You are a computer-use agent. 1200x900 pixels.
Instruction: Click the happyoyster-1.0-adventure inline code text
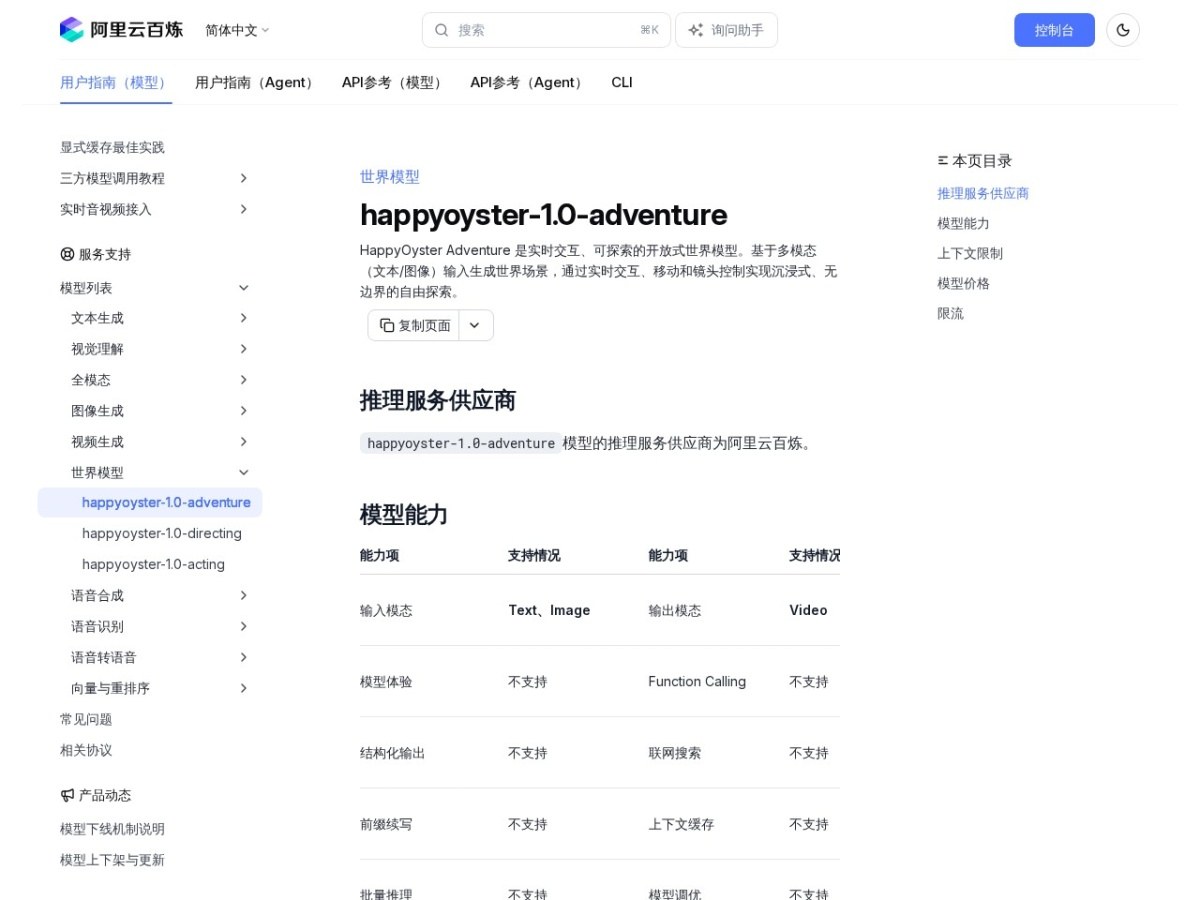point(460,443)
